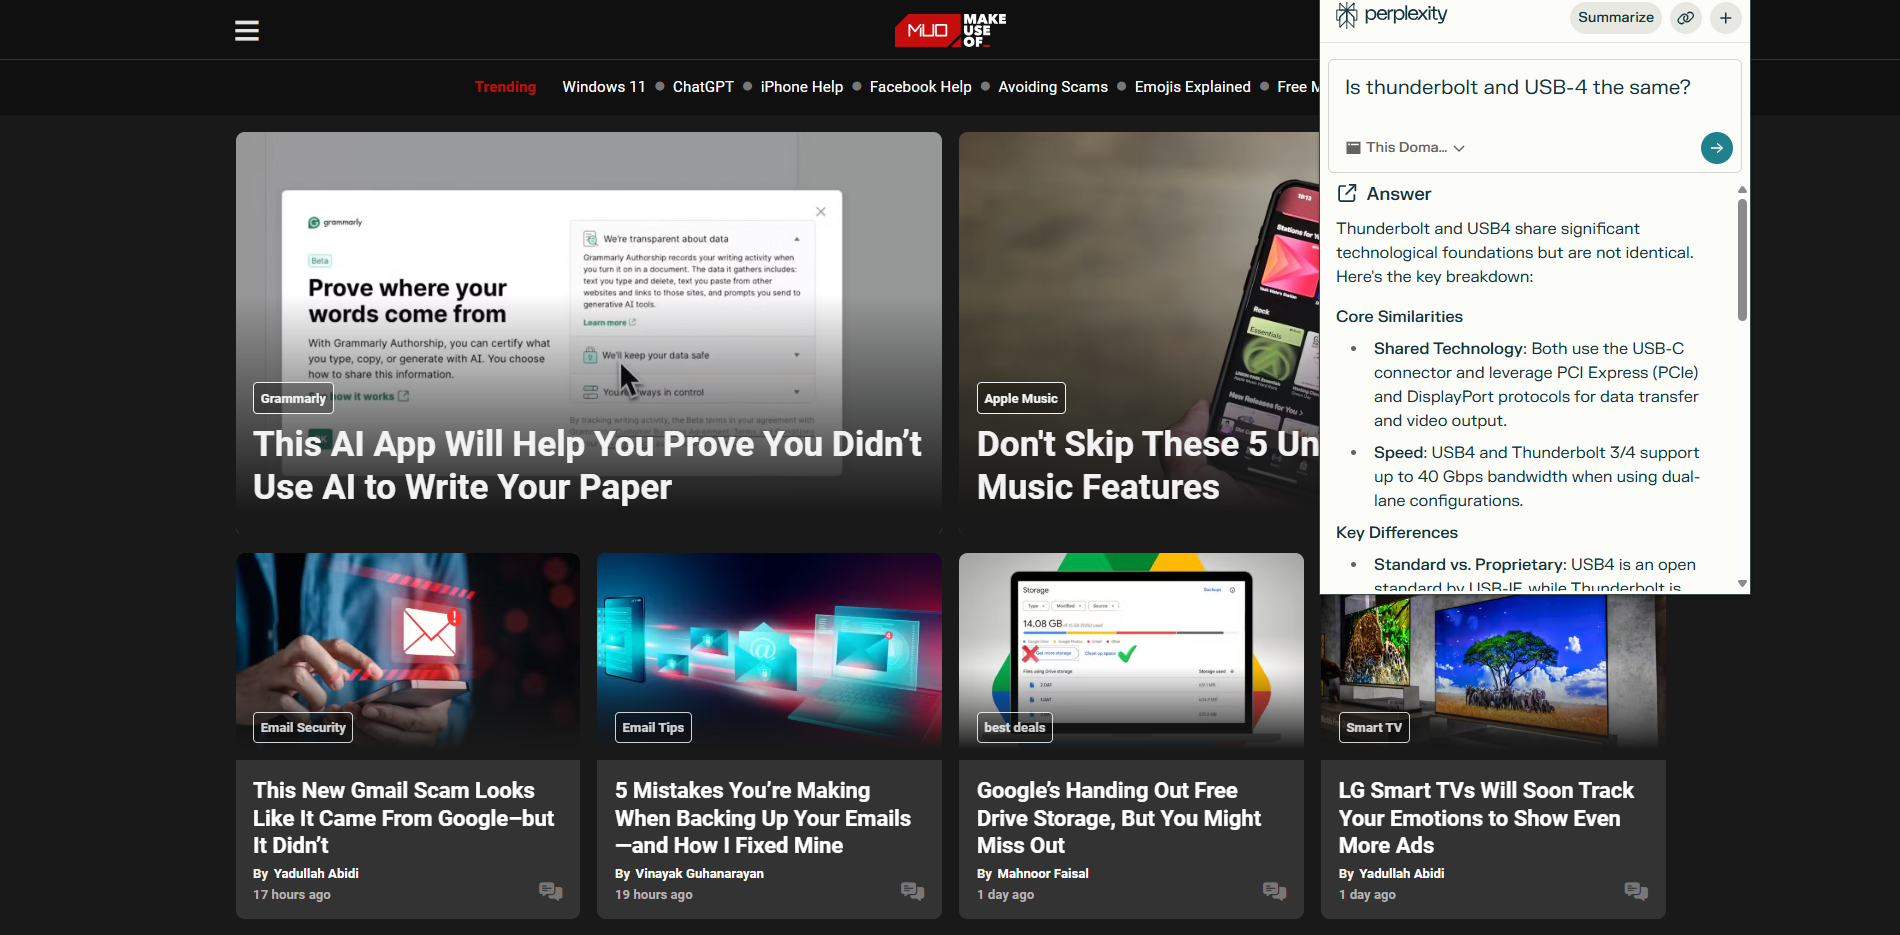The height and width of the screenshot is (935, 1900).
Task: Expand the This Domain dropdown
Action: click(1405, 147)
